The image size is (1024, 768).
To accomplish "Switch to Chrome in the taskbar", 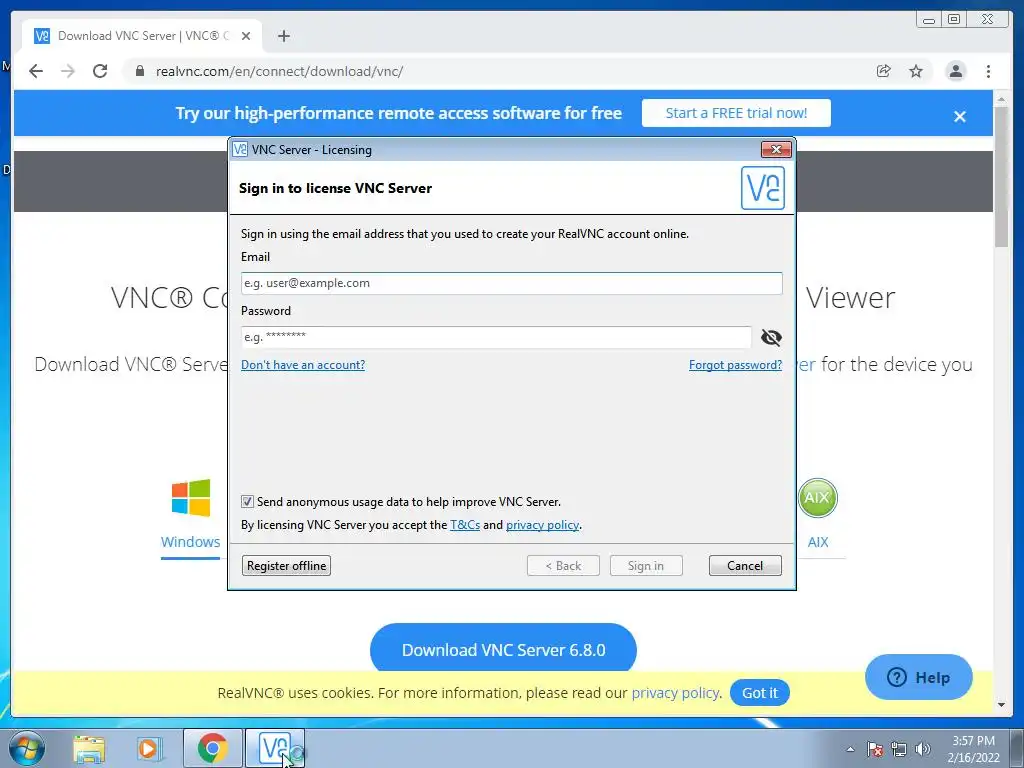I will [212, 748].
